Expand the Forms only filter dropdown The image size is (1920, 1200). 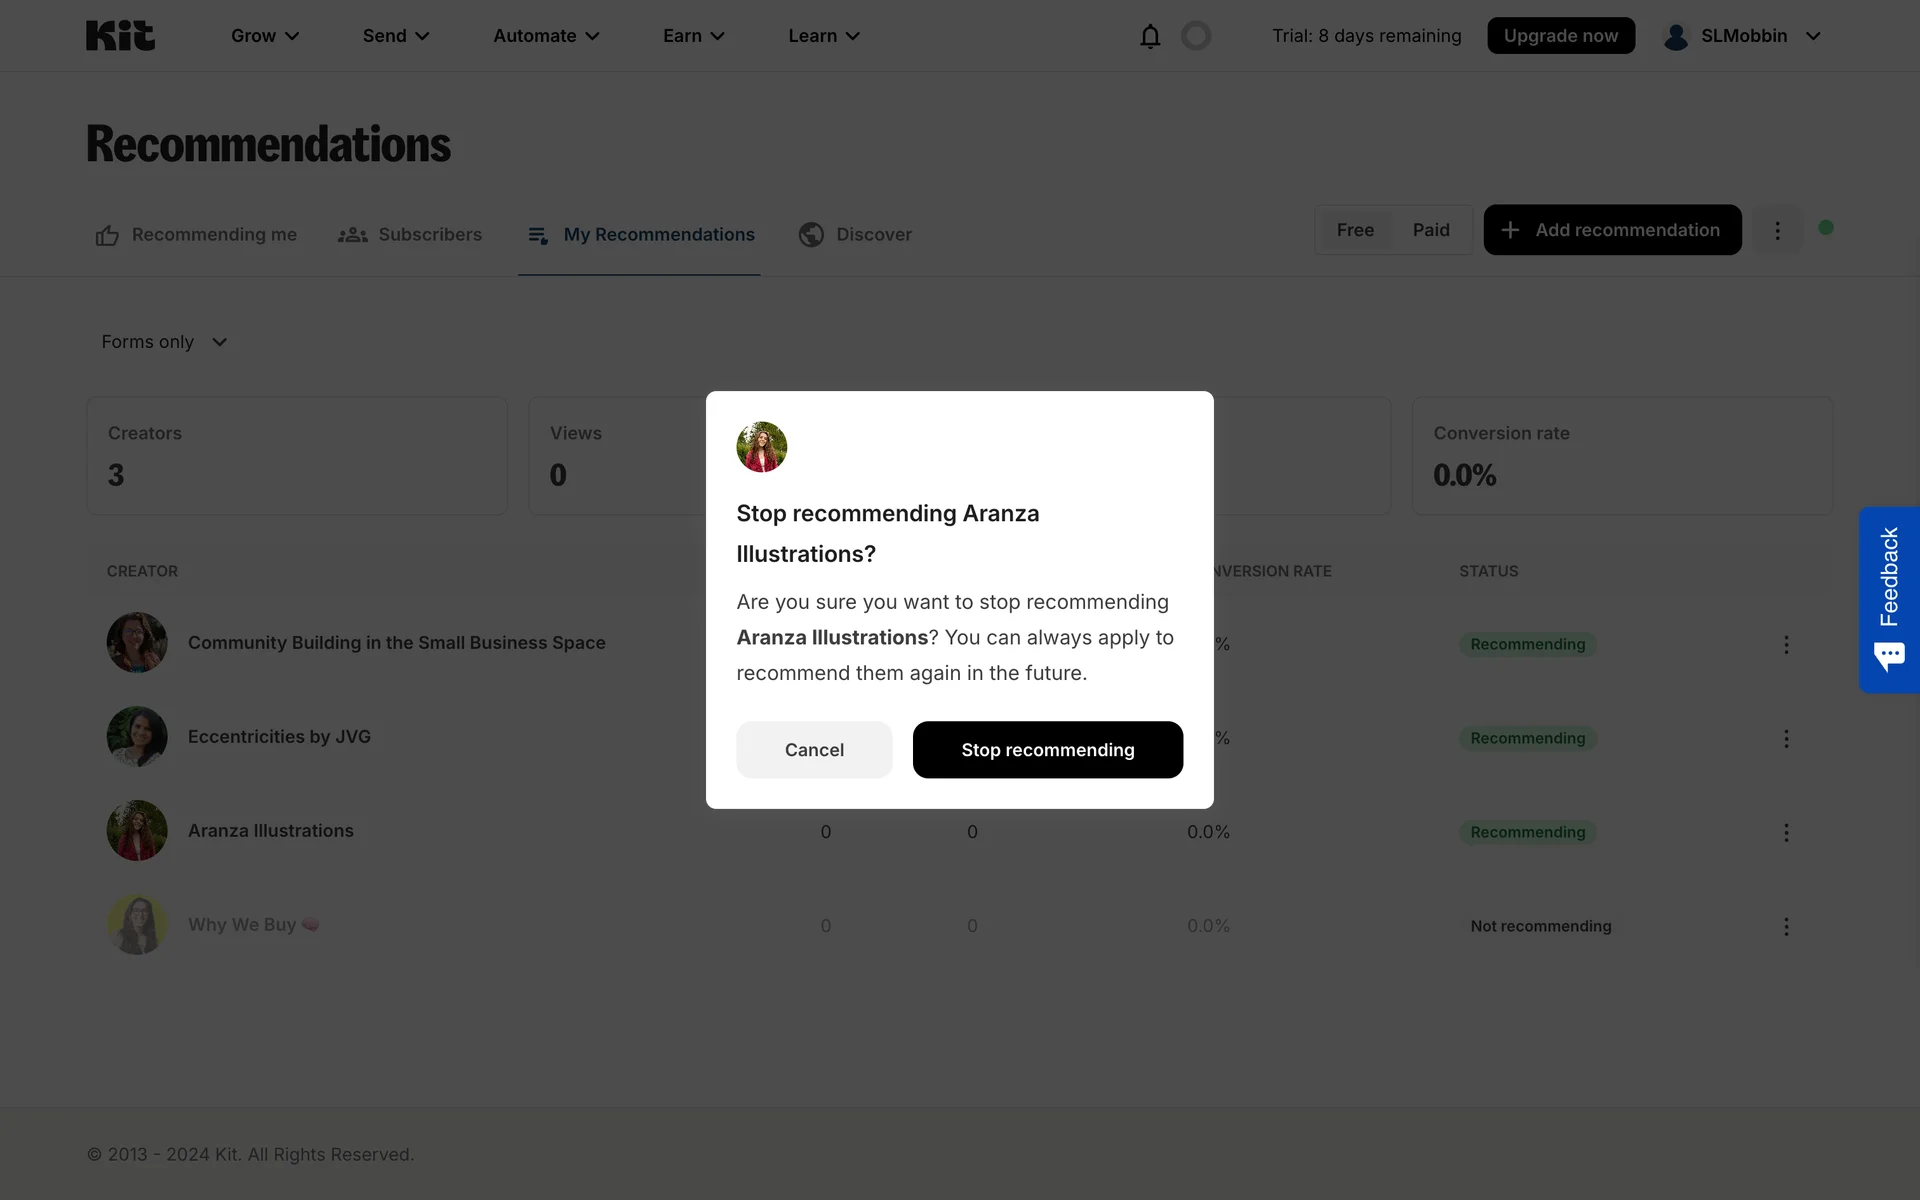[x=165, y=342]
